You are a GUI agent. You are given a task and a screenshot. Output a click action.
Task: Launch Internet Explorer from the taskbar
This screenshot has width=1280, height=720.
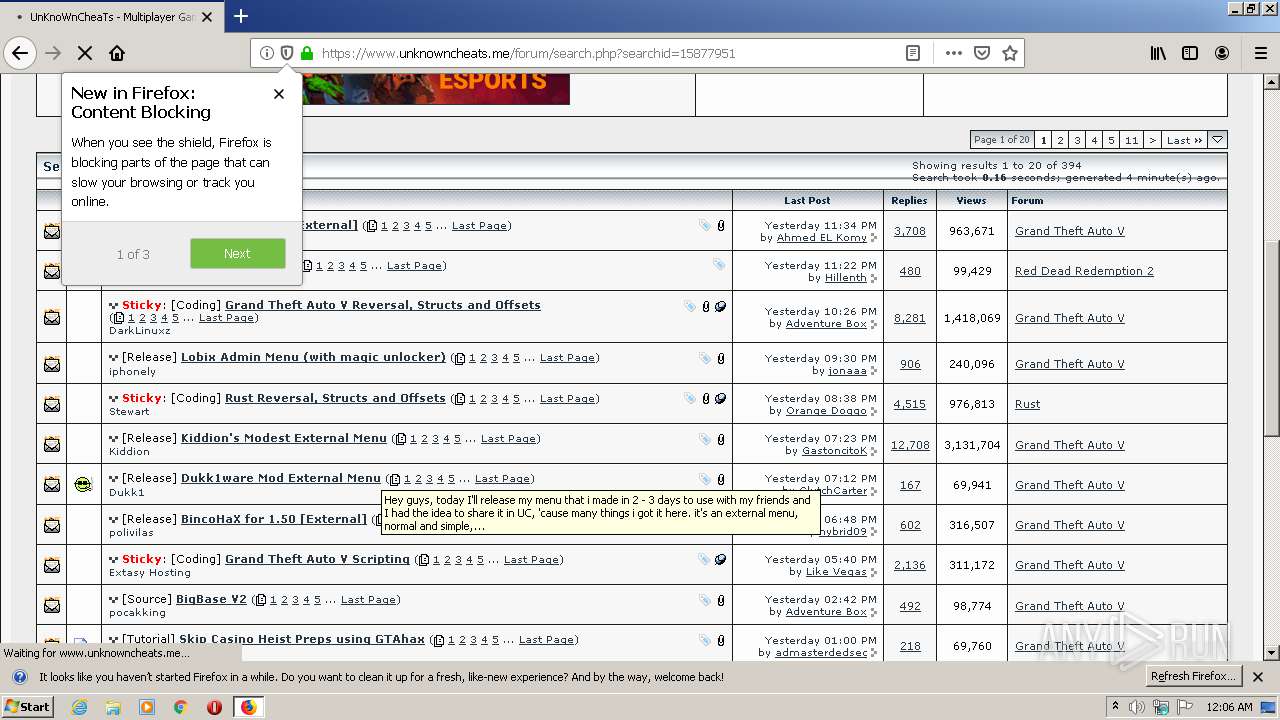[79, 707]
